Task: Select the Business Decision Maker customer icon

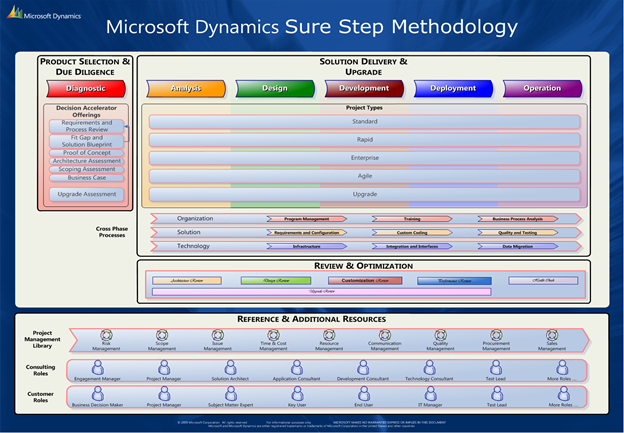Action: click(98, 394)
